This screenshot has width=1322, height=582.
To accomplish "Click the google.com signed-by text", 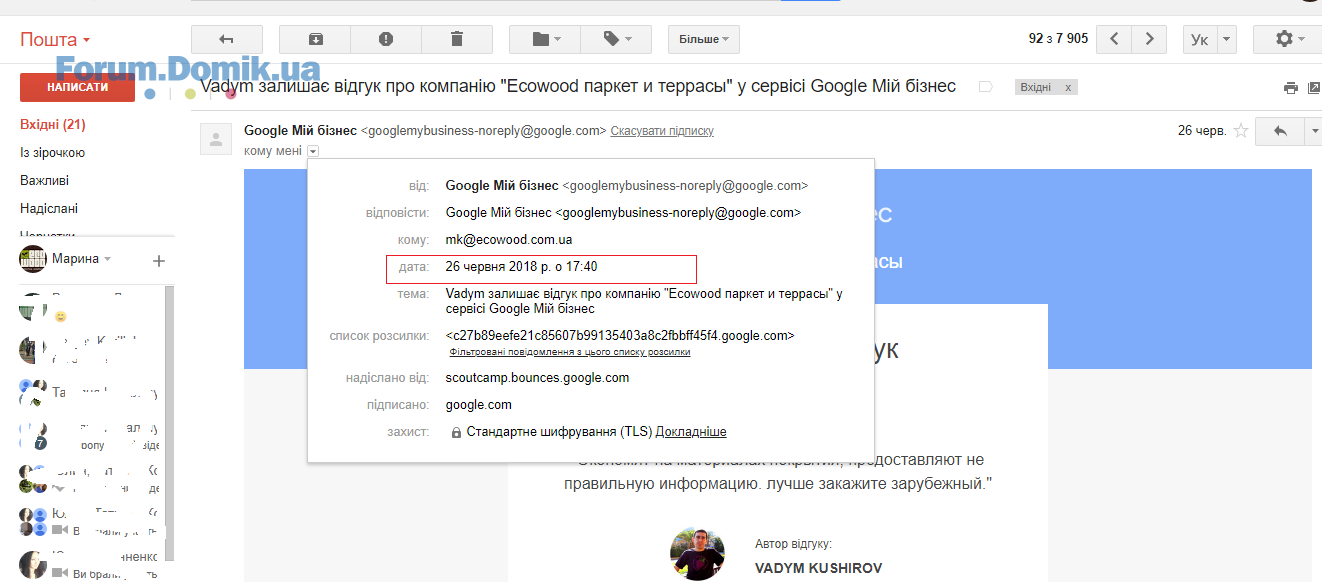I will coord(479,405).
